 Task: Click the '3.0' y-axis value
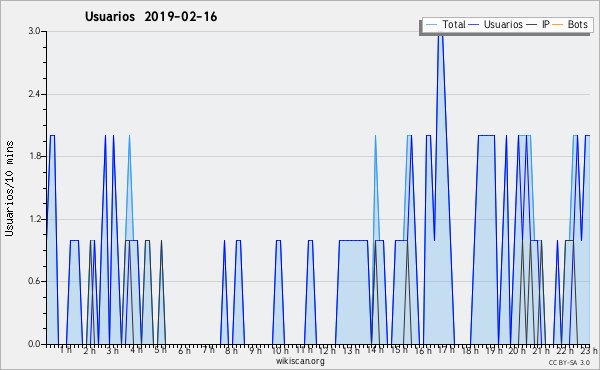pyautogui.click(x=34, y=31)
